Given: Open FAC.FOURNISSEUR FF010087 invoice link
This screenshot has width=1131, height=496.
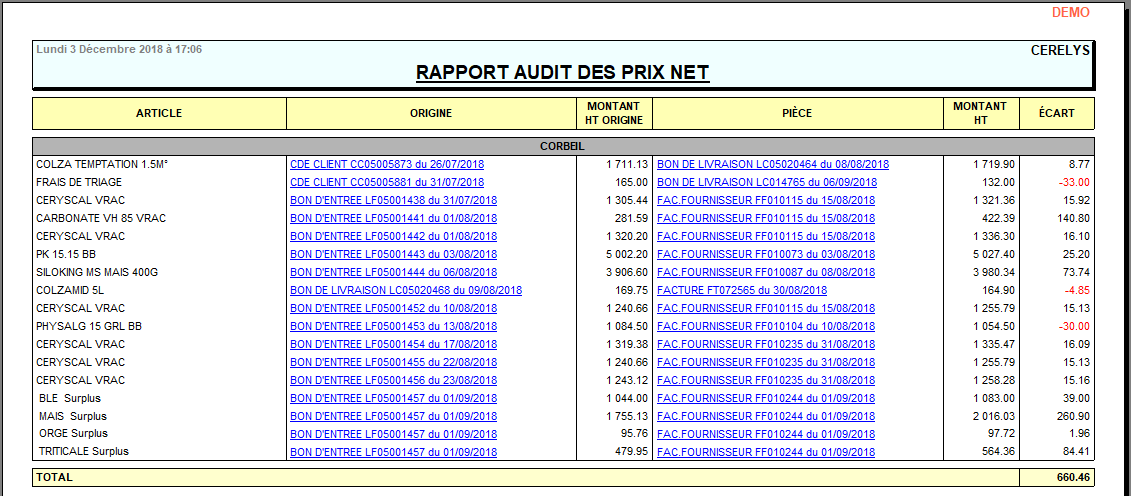Looking at the screenshot, I should 765,272.
